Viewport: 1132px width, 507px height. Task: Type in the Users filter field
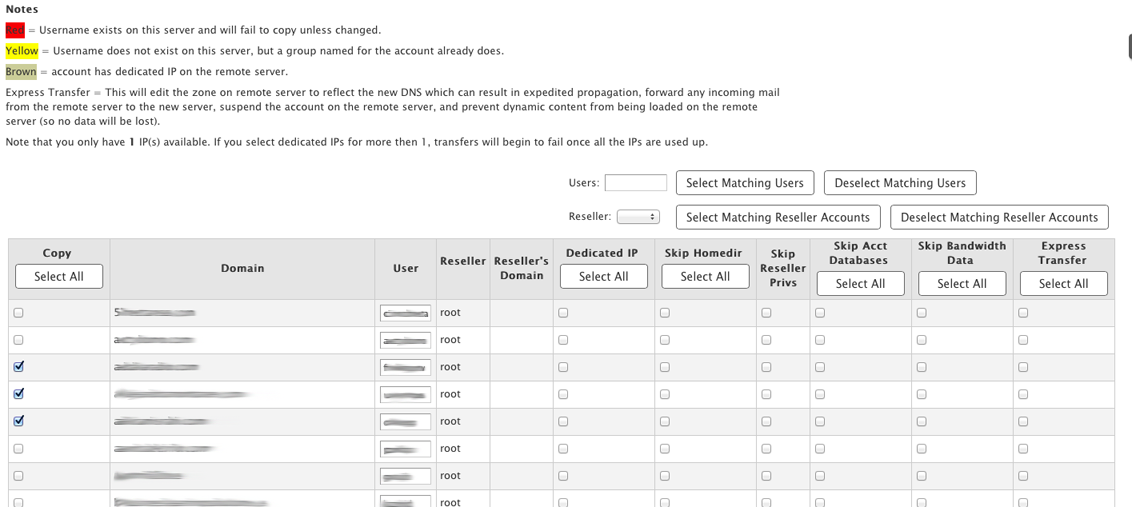(635, 183)
